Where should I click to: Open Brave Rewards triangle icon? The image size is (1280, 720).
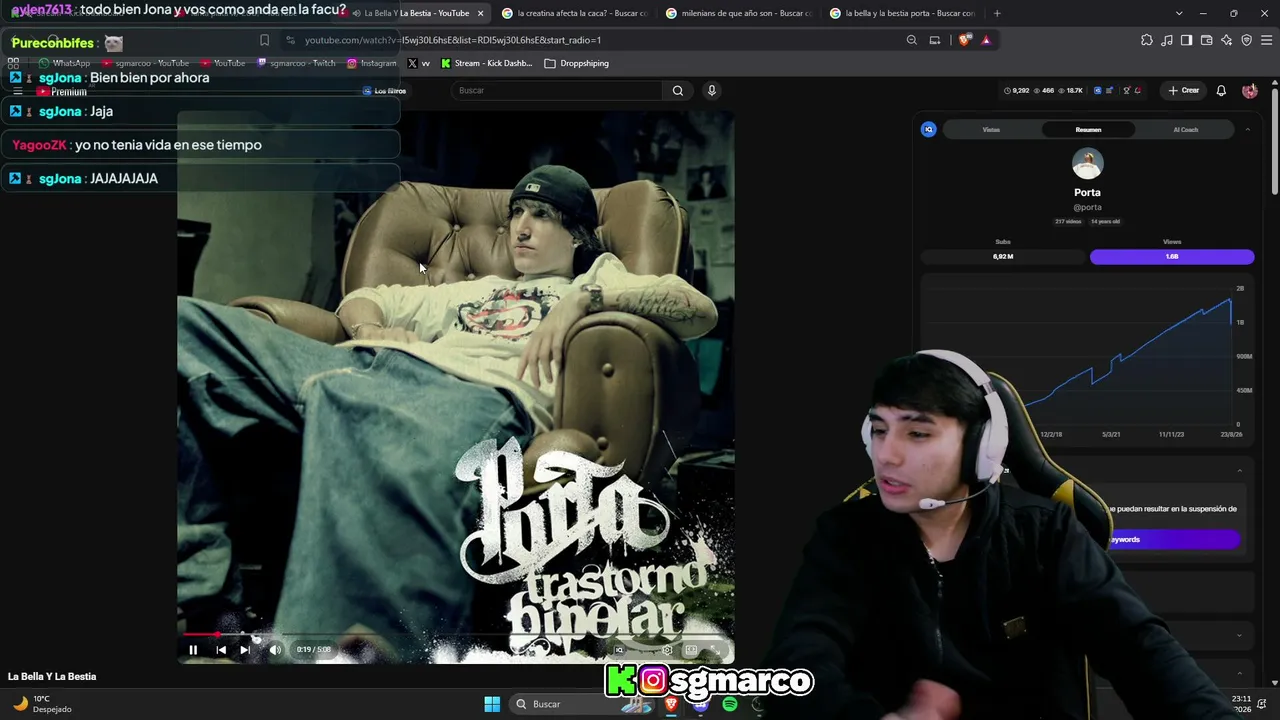coord(986,40)
